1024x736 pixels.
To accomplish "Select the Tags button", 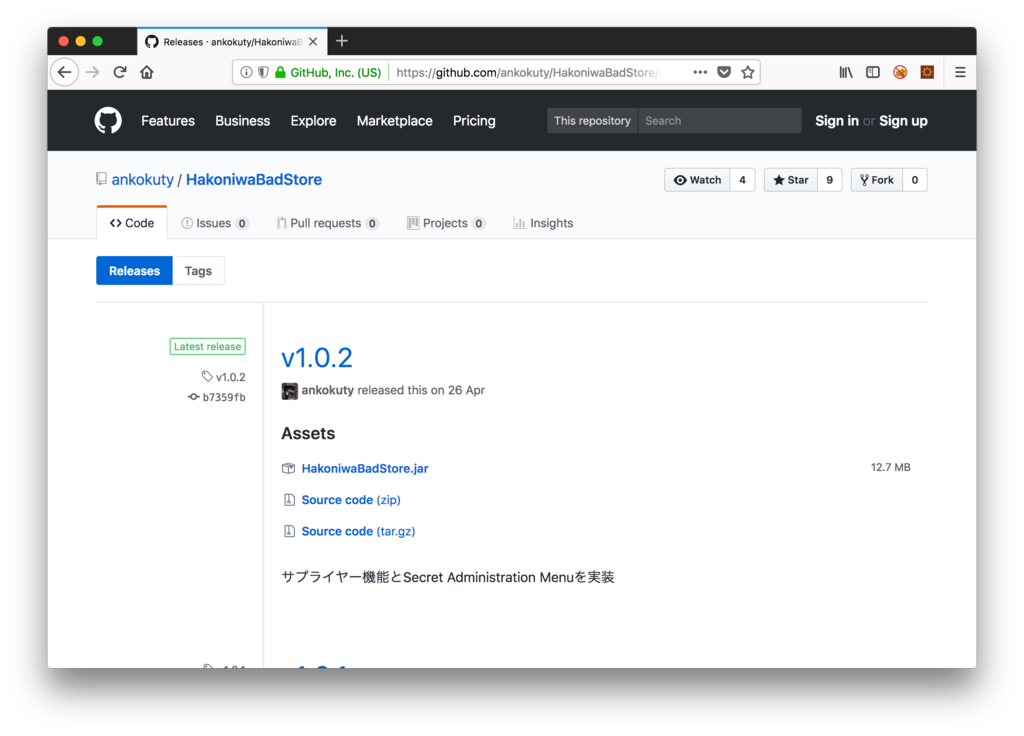I will point(199,271).
